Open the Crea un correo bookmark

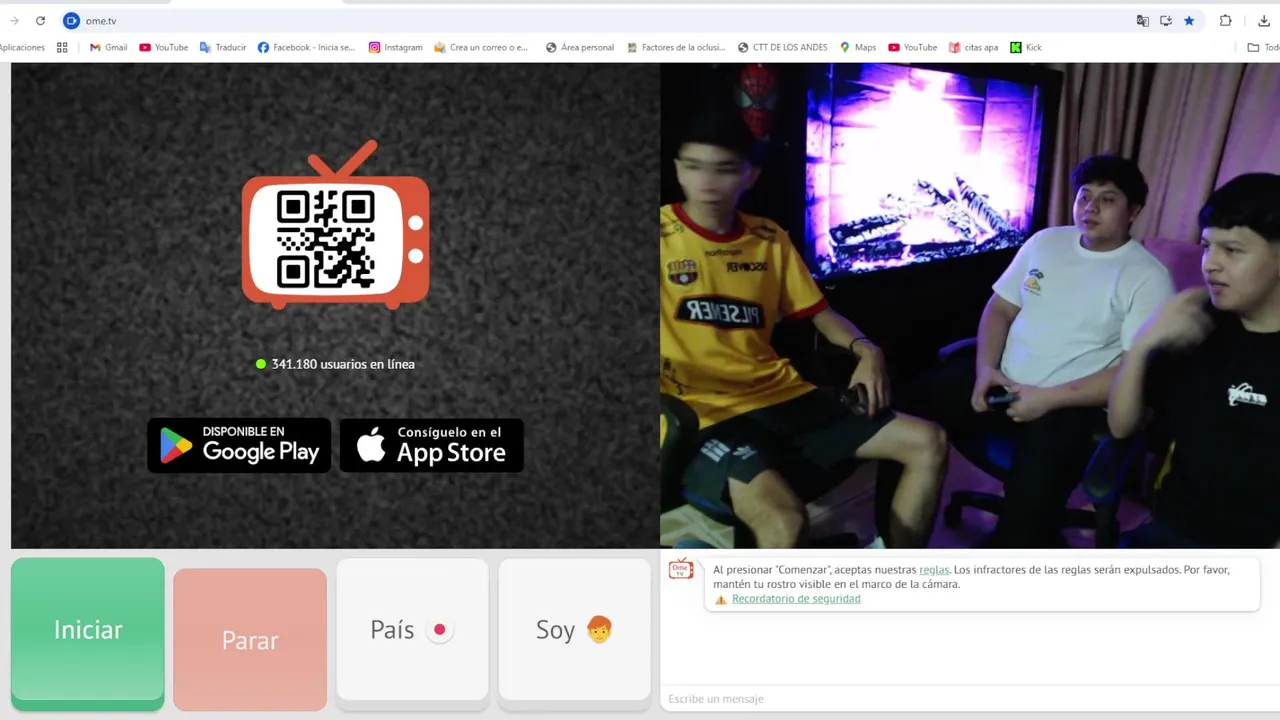point(481,47)
